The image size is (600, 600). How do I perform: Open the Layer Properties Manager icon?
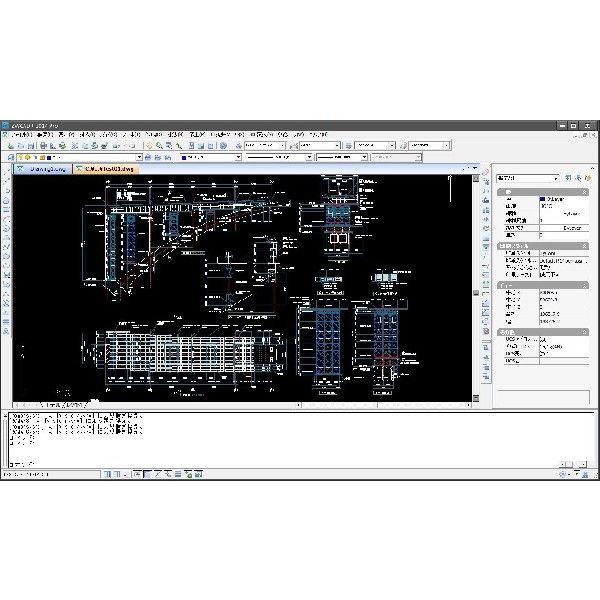[11, 157]
